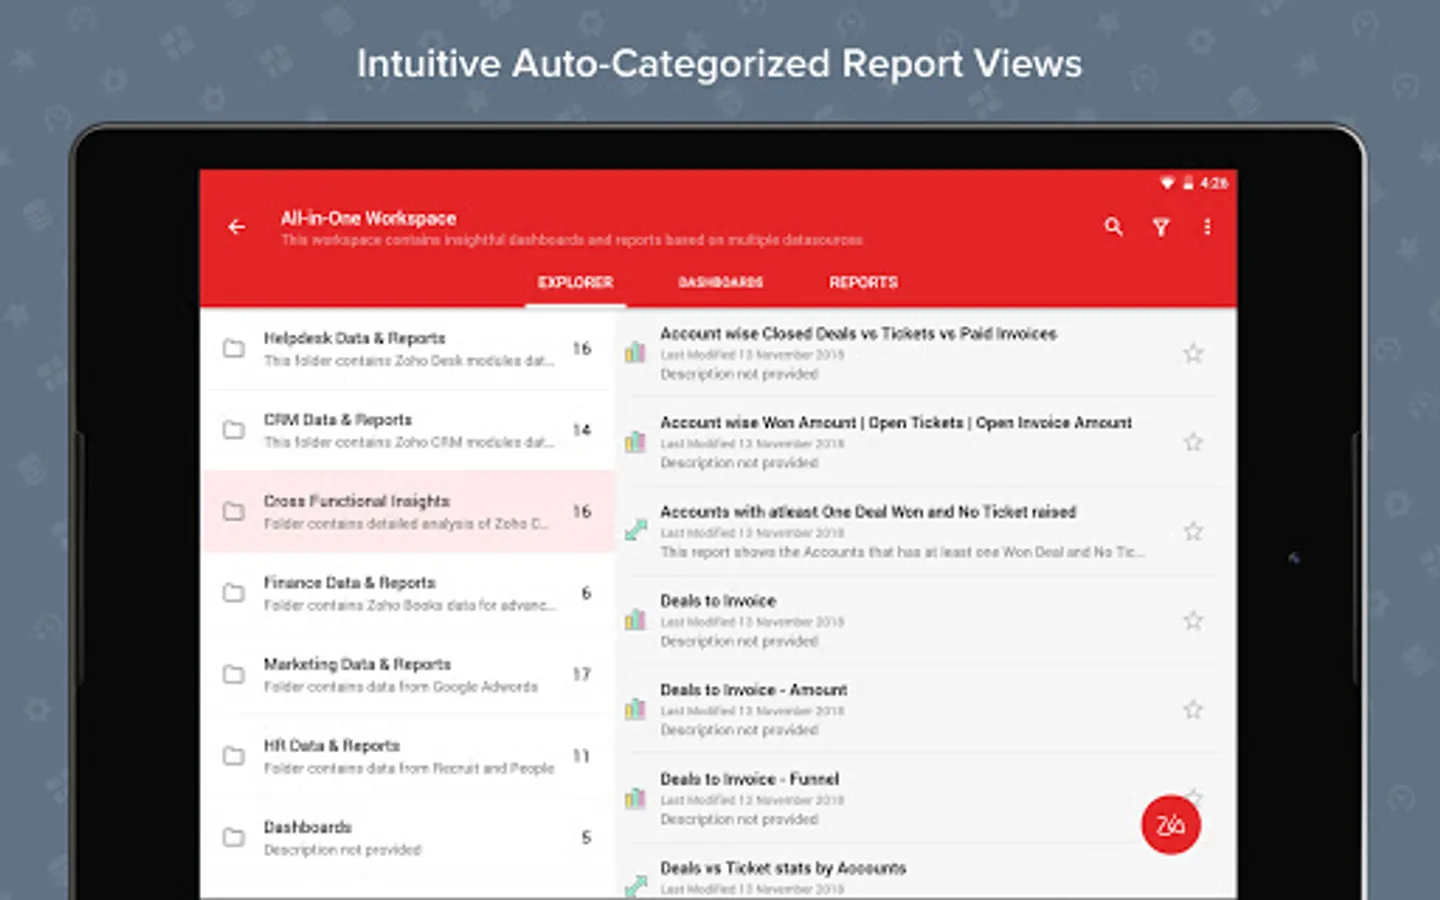This screenshot has width=1440, height=900.
Task: Switch to the Dashboards tab
Action: click(x=721, y=283)
